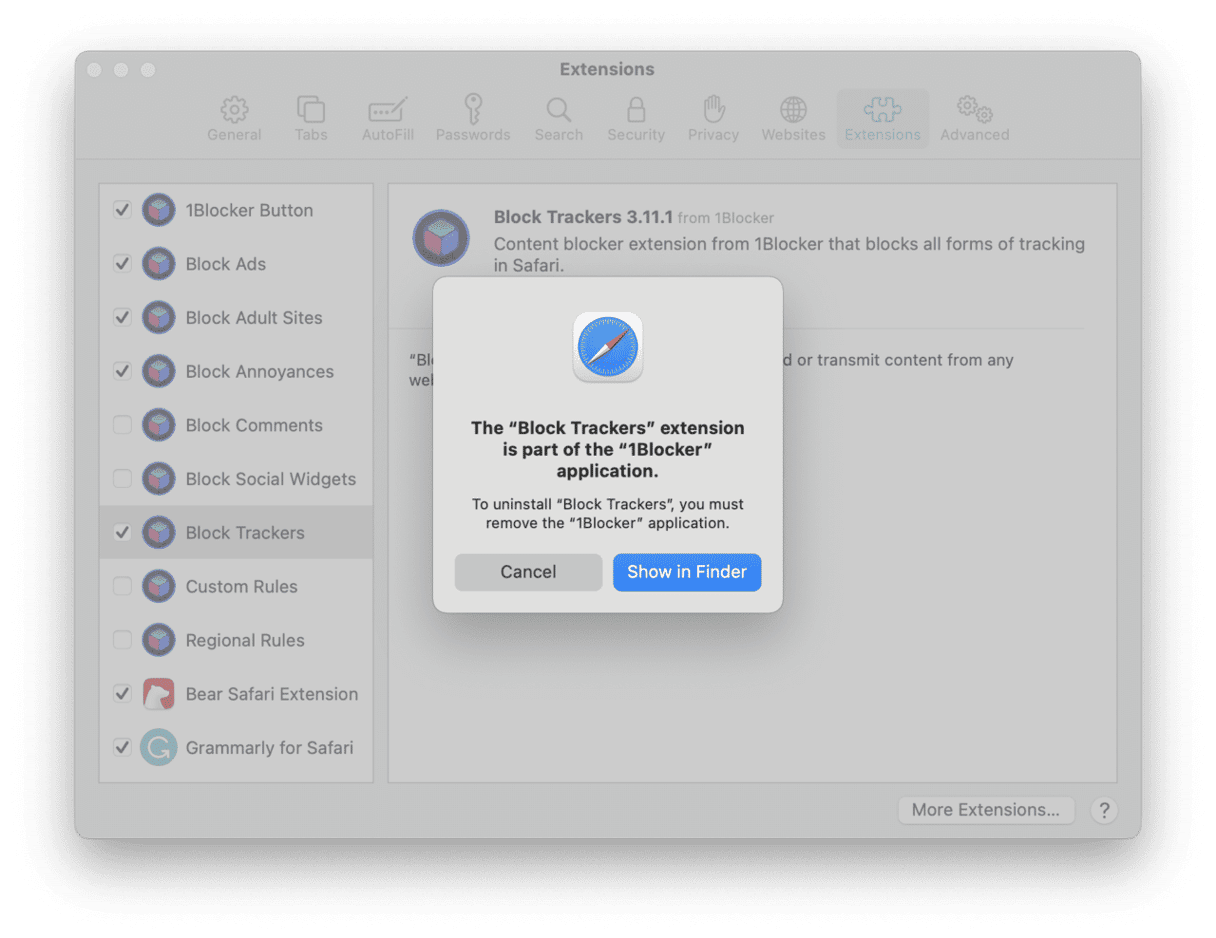Open the Search preferences pane
Viewport: 1216px width, 938px height.
558,110
